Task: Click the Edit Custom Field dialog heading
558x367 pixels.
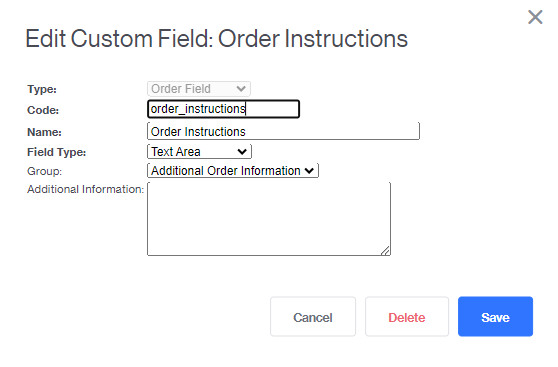Action: click(216, 38)
